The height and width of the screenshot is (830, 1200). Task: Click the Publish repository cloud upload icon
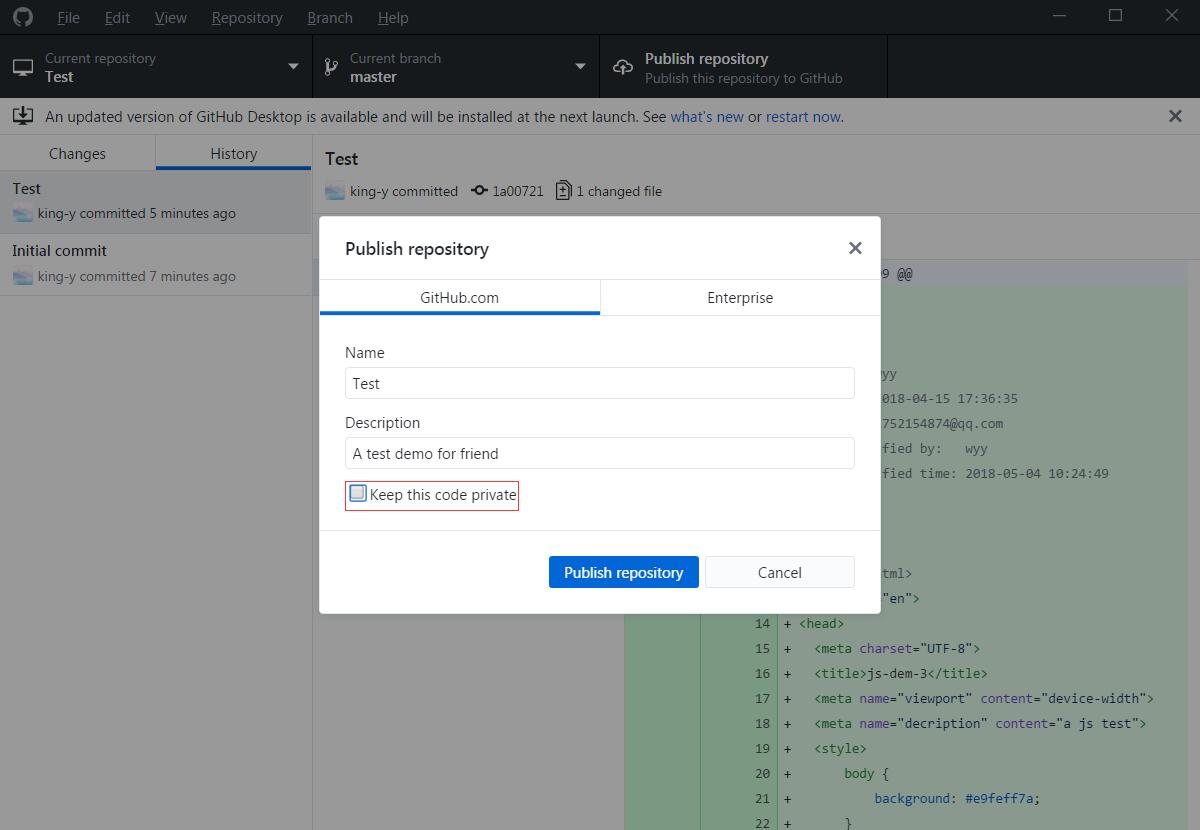pyautogui.click(x=623, y=67)
